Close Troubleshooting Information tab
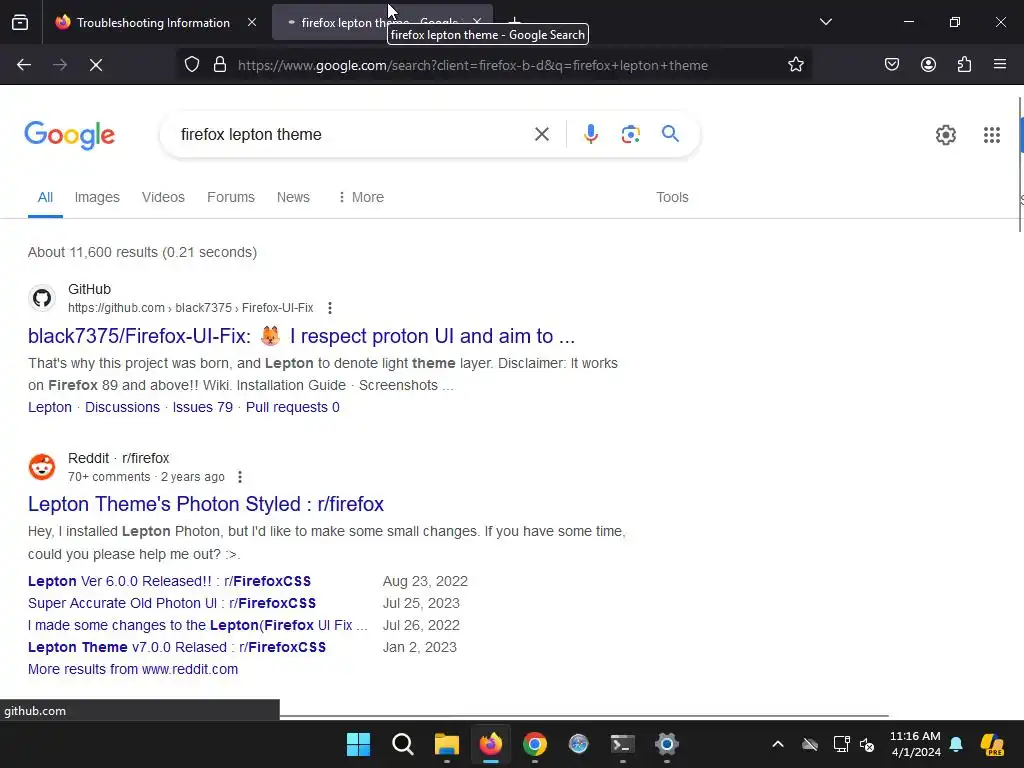This screenshot has width=1024, height=768. click(x=251, y=22)
